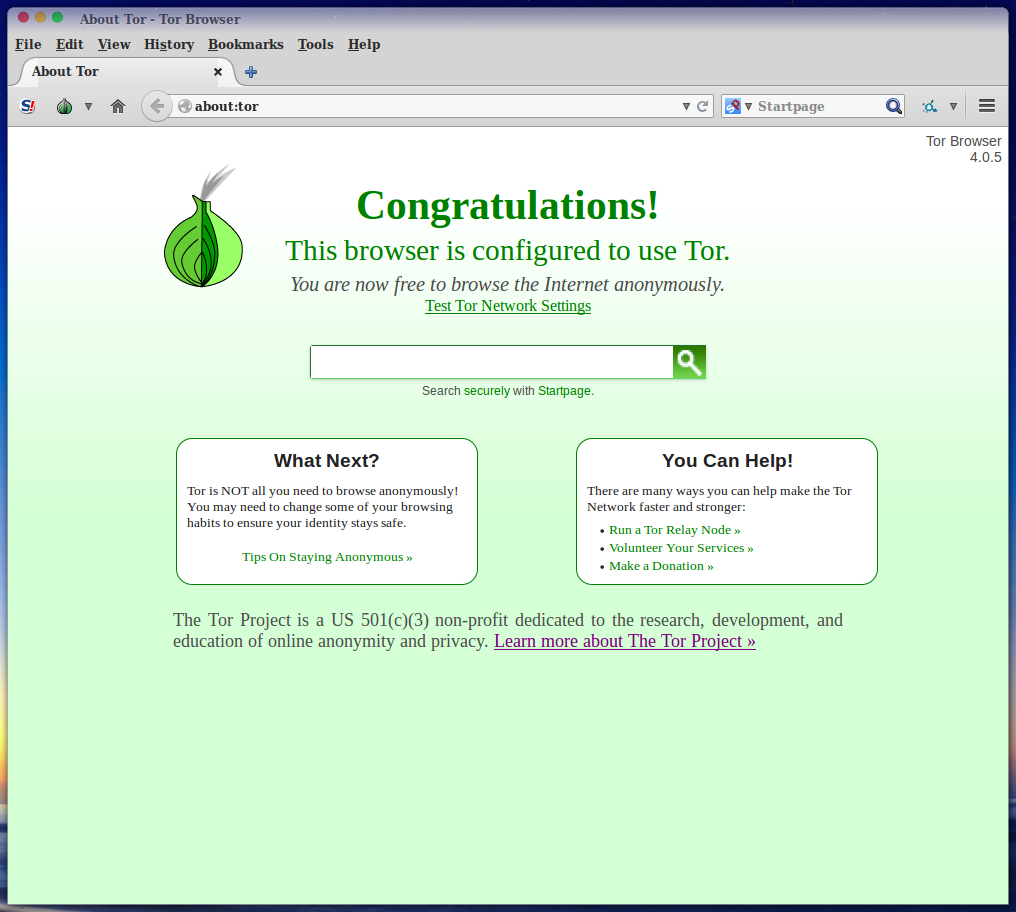Select the About Tor tab

tap(125, 71)
